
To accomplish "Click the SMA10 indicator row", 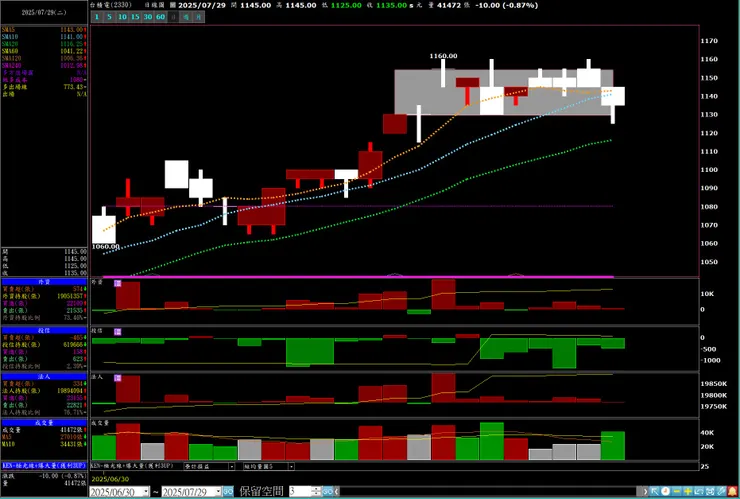I will point(44,37).
